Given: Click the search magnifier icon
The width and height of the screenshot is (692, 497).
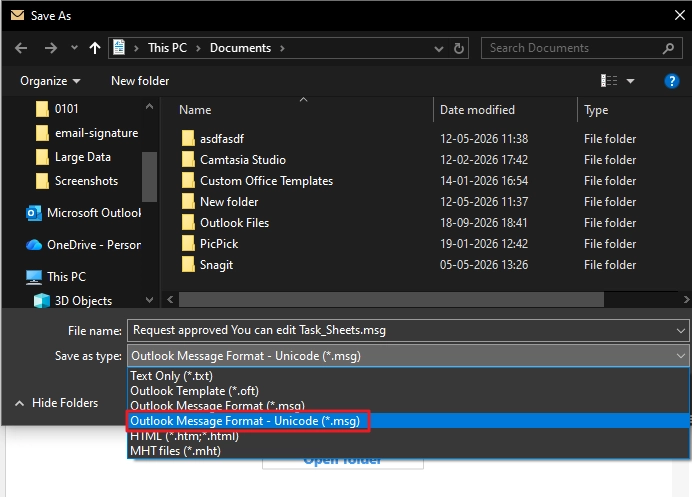Looking at the screenshot, I should 668,48.
